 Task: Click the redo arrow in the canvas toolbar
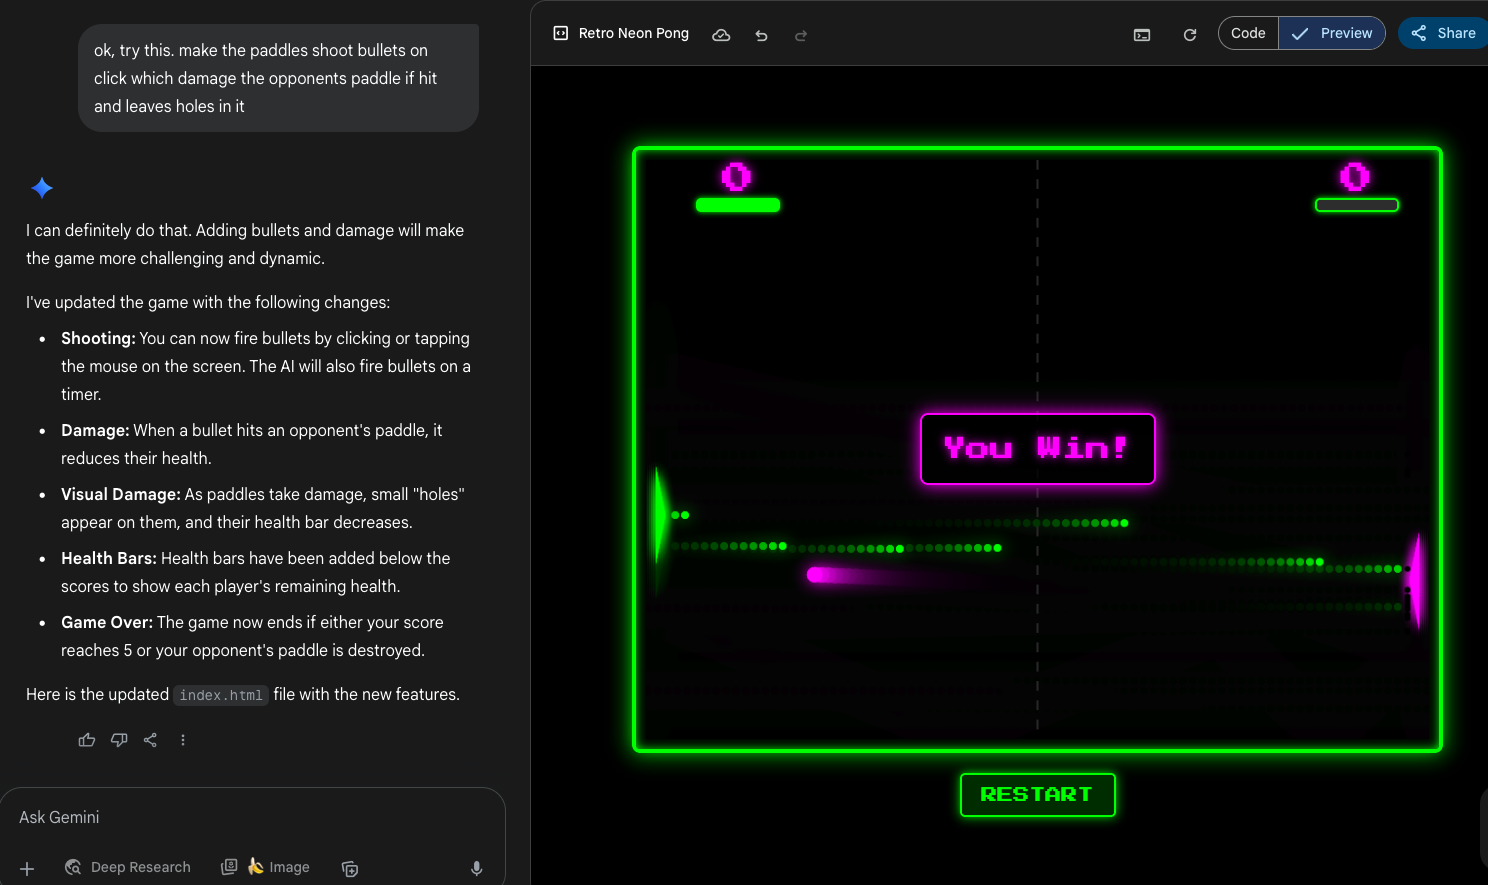coord(801,35)
